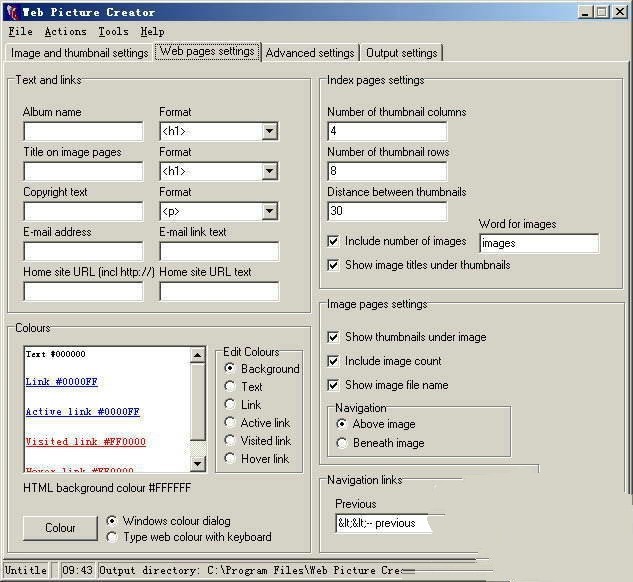Select Text in Edit Colours
The height and width of the screenshot is (582, 633).
coord(230,386)
